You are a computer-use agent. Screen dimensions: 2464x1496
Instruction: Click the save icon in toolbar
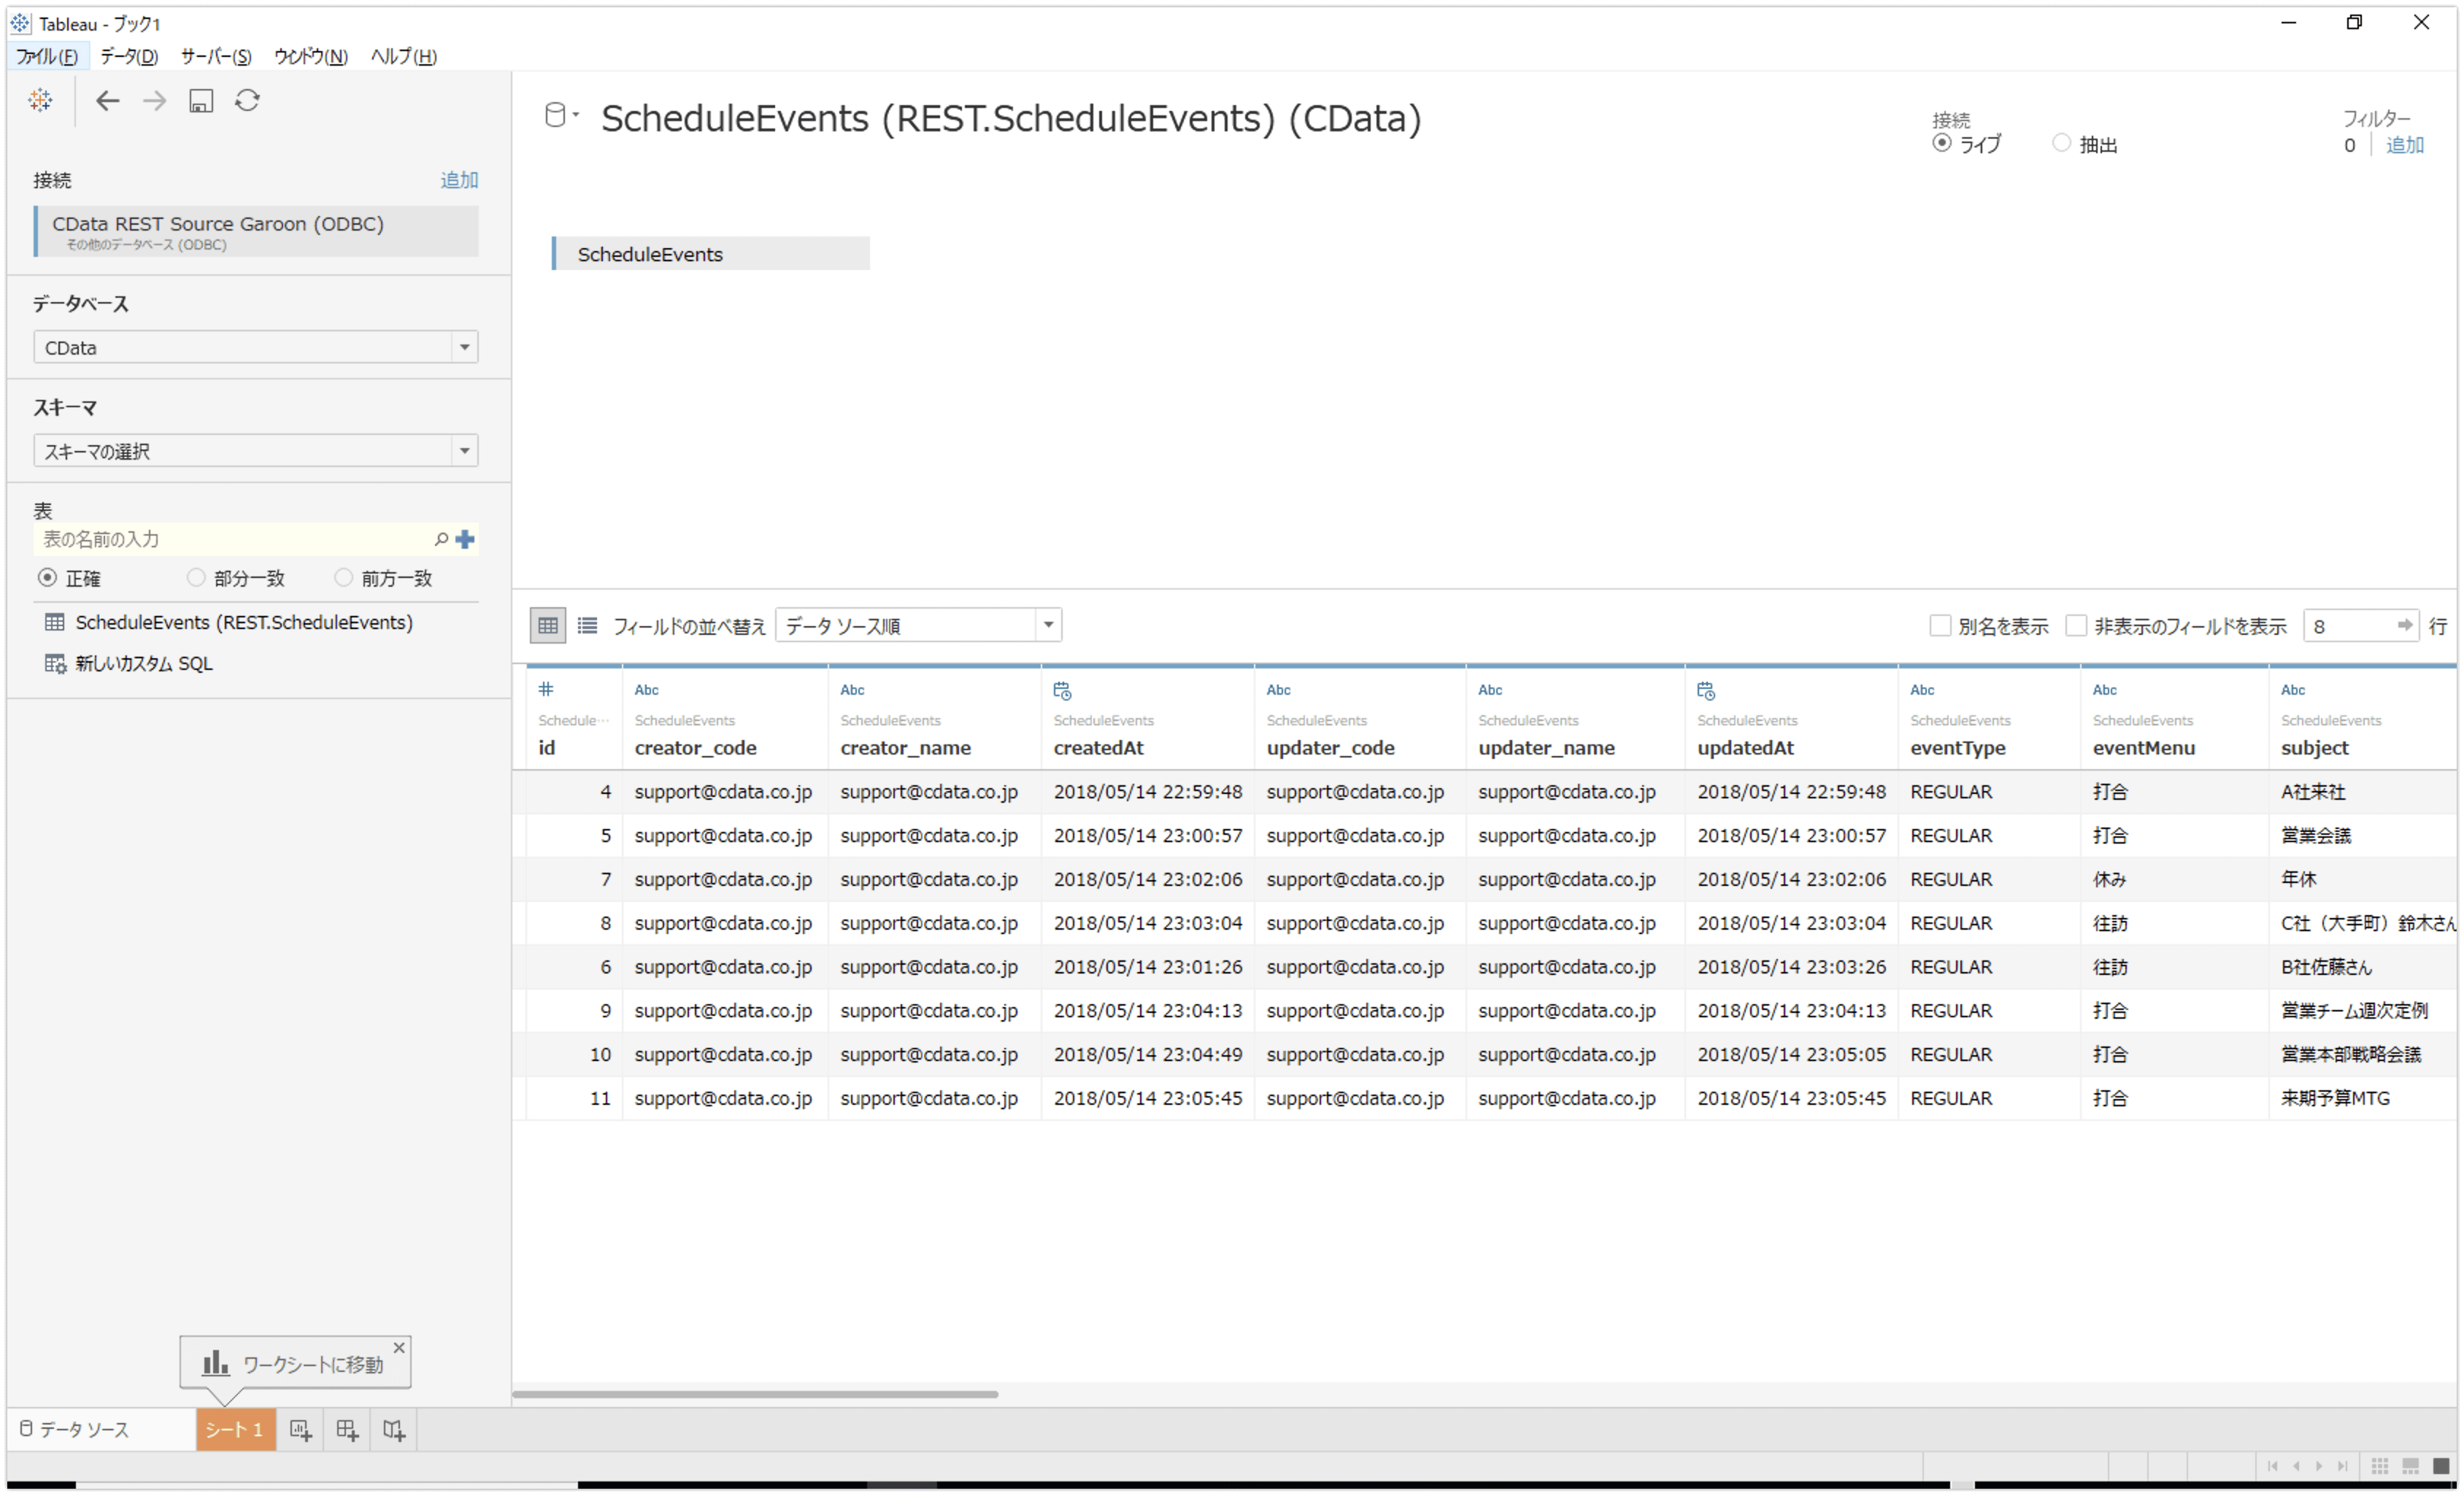(201, 100)
